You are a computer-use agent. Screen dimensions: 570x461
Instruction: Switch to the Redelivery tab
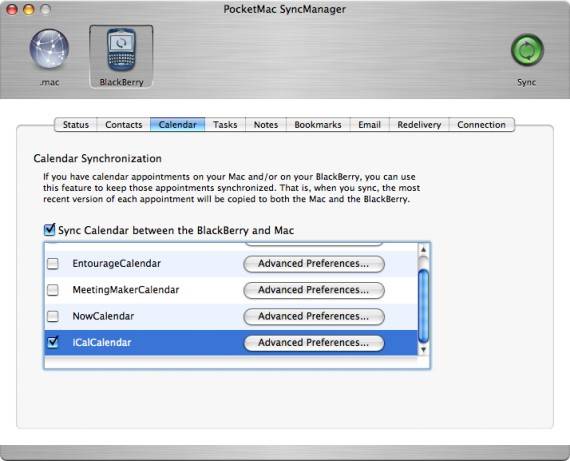pos(419,125)
